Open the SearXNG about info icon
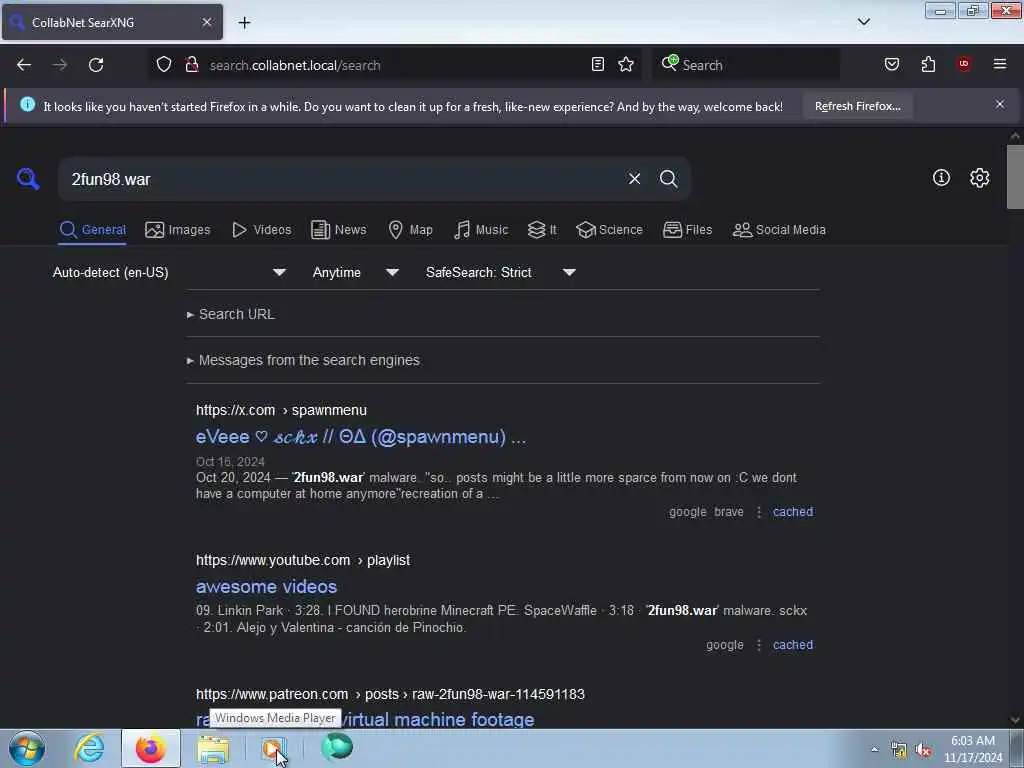1024x768 pixels. (x=941, y=178)
